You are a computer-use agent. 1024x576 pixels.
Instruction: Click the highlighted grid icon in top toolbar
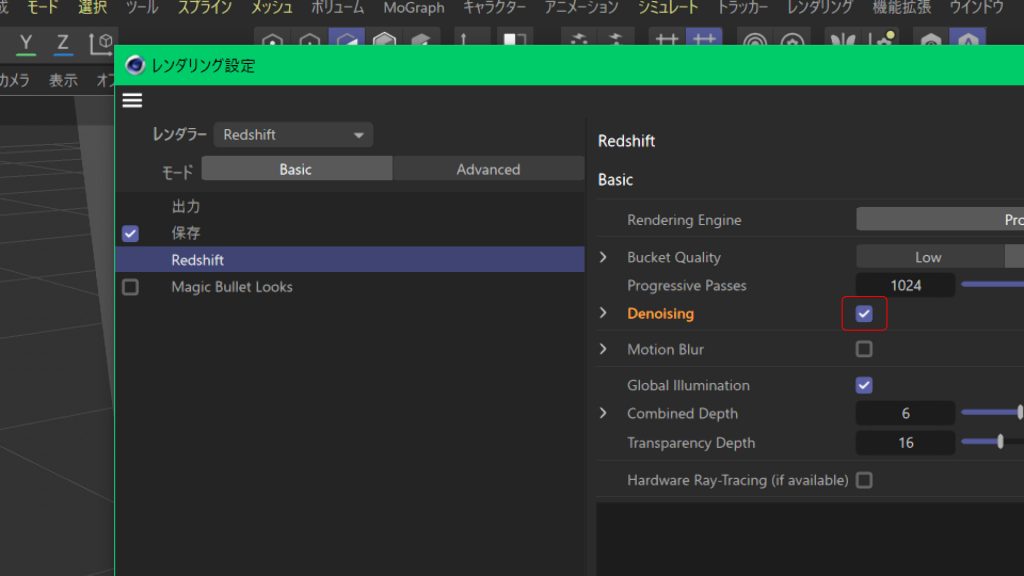click(703, 42)
